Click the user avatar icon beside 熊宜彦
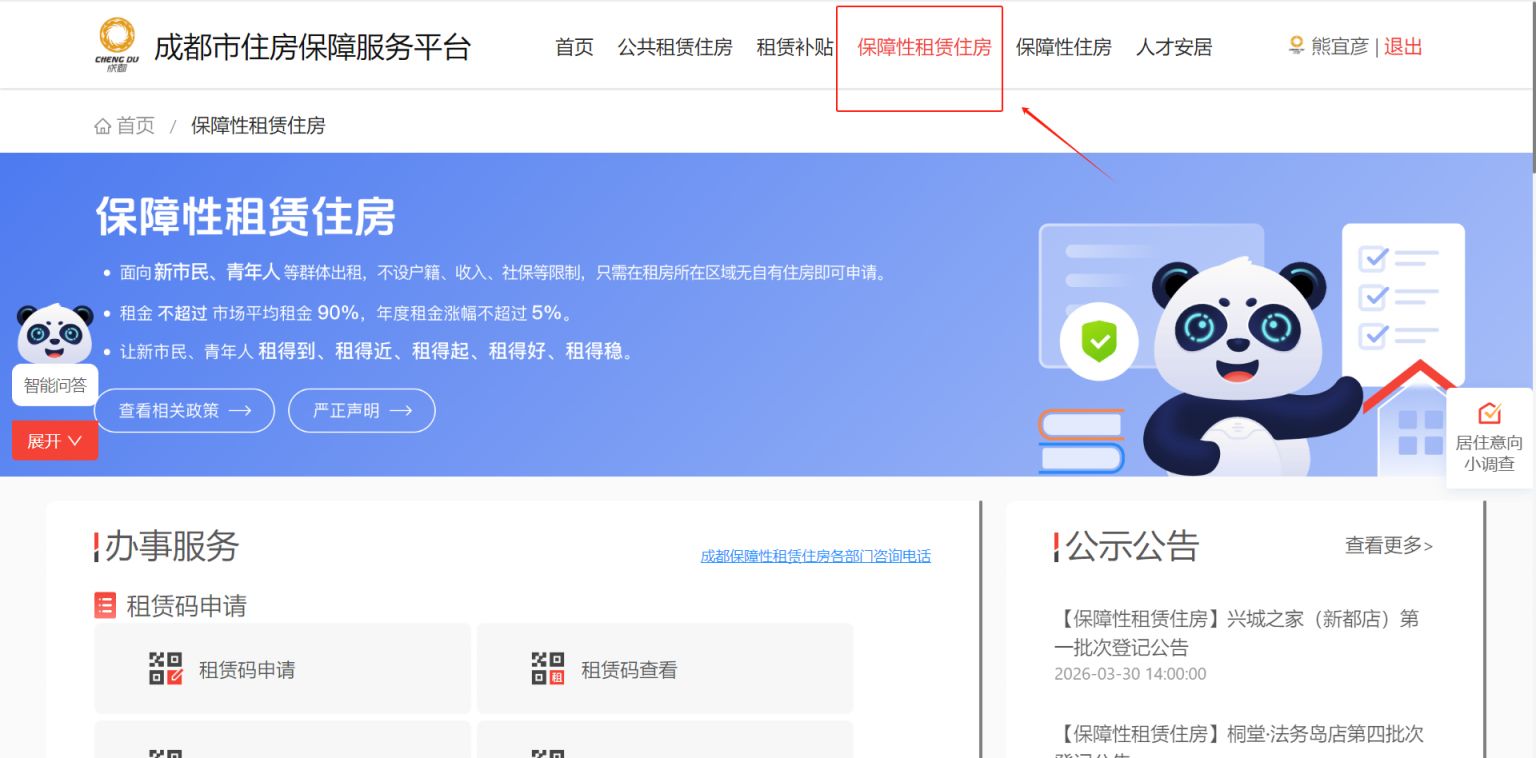Image resolution: width=1536 pixels, height=758 pixels. 1296,46
